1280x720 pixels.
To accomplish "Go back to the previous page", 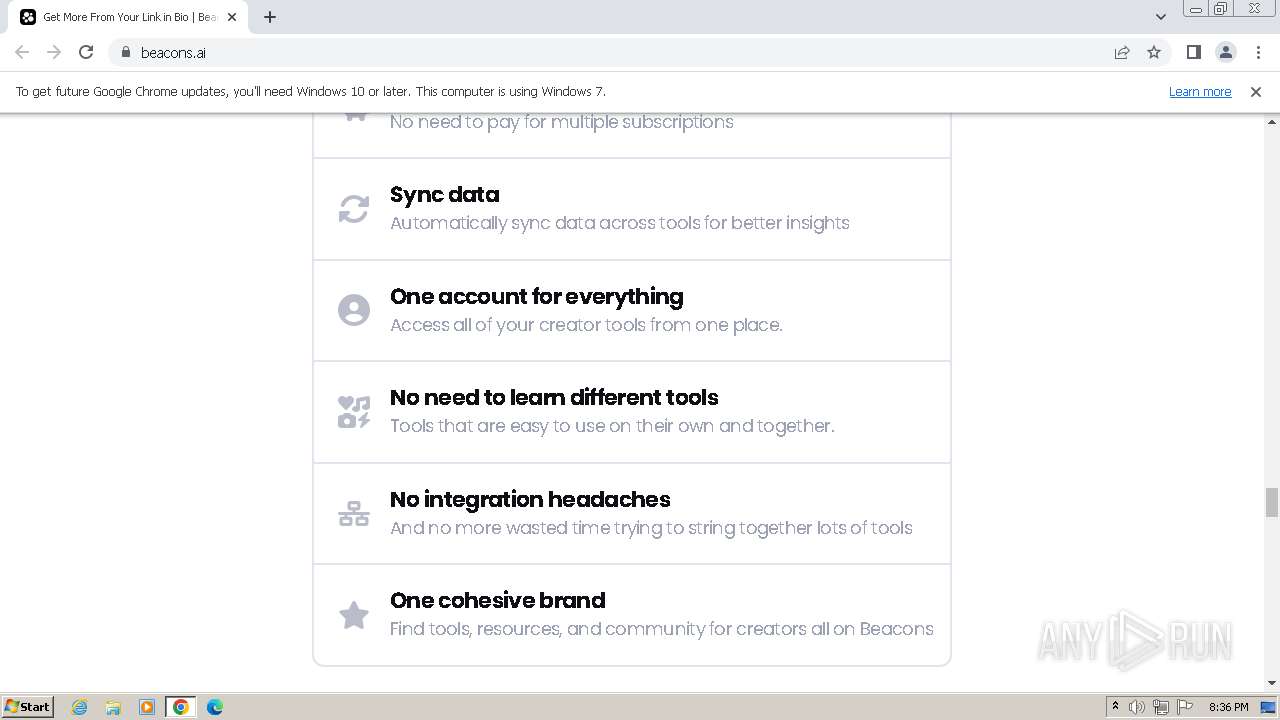I will coord(22,52).
